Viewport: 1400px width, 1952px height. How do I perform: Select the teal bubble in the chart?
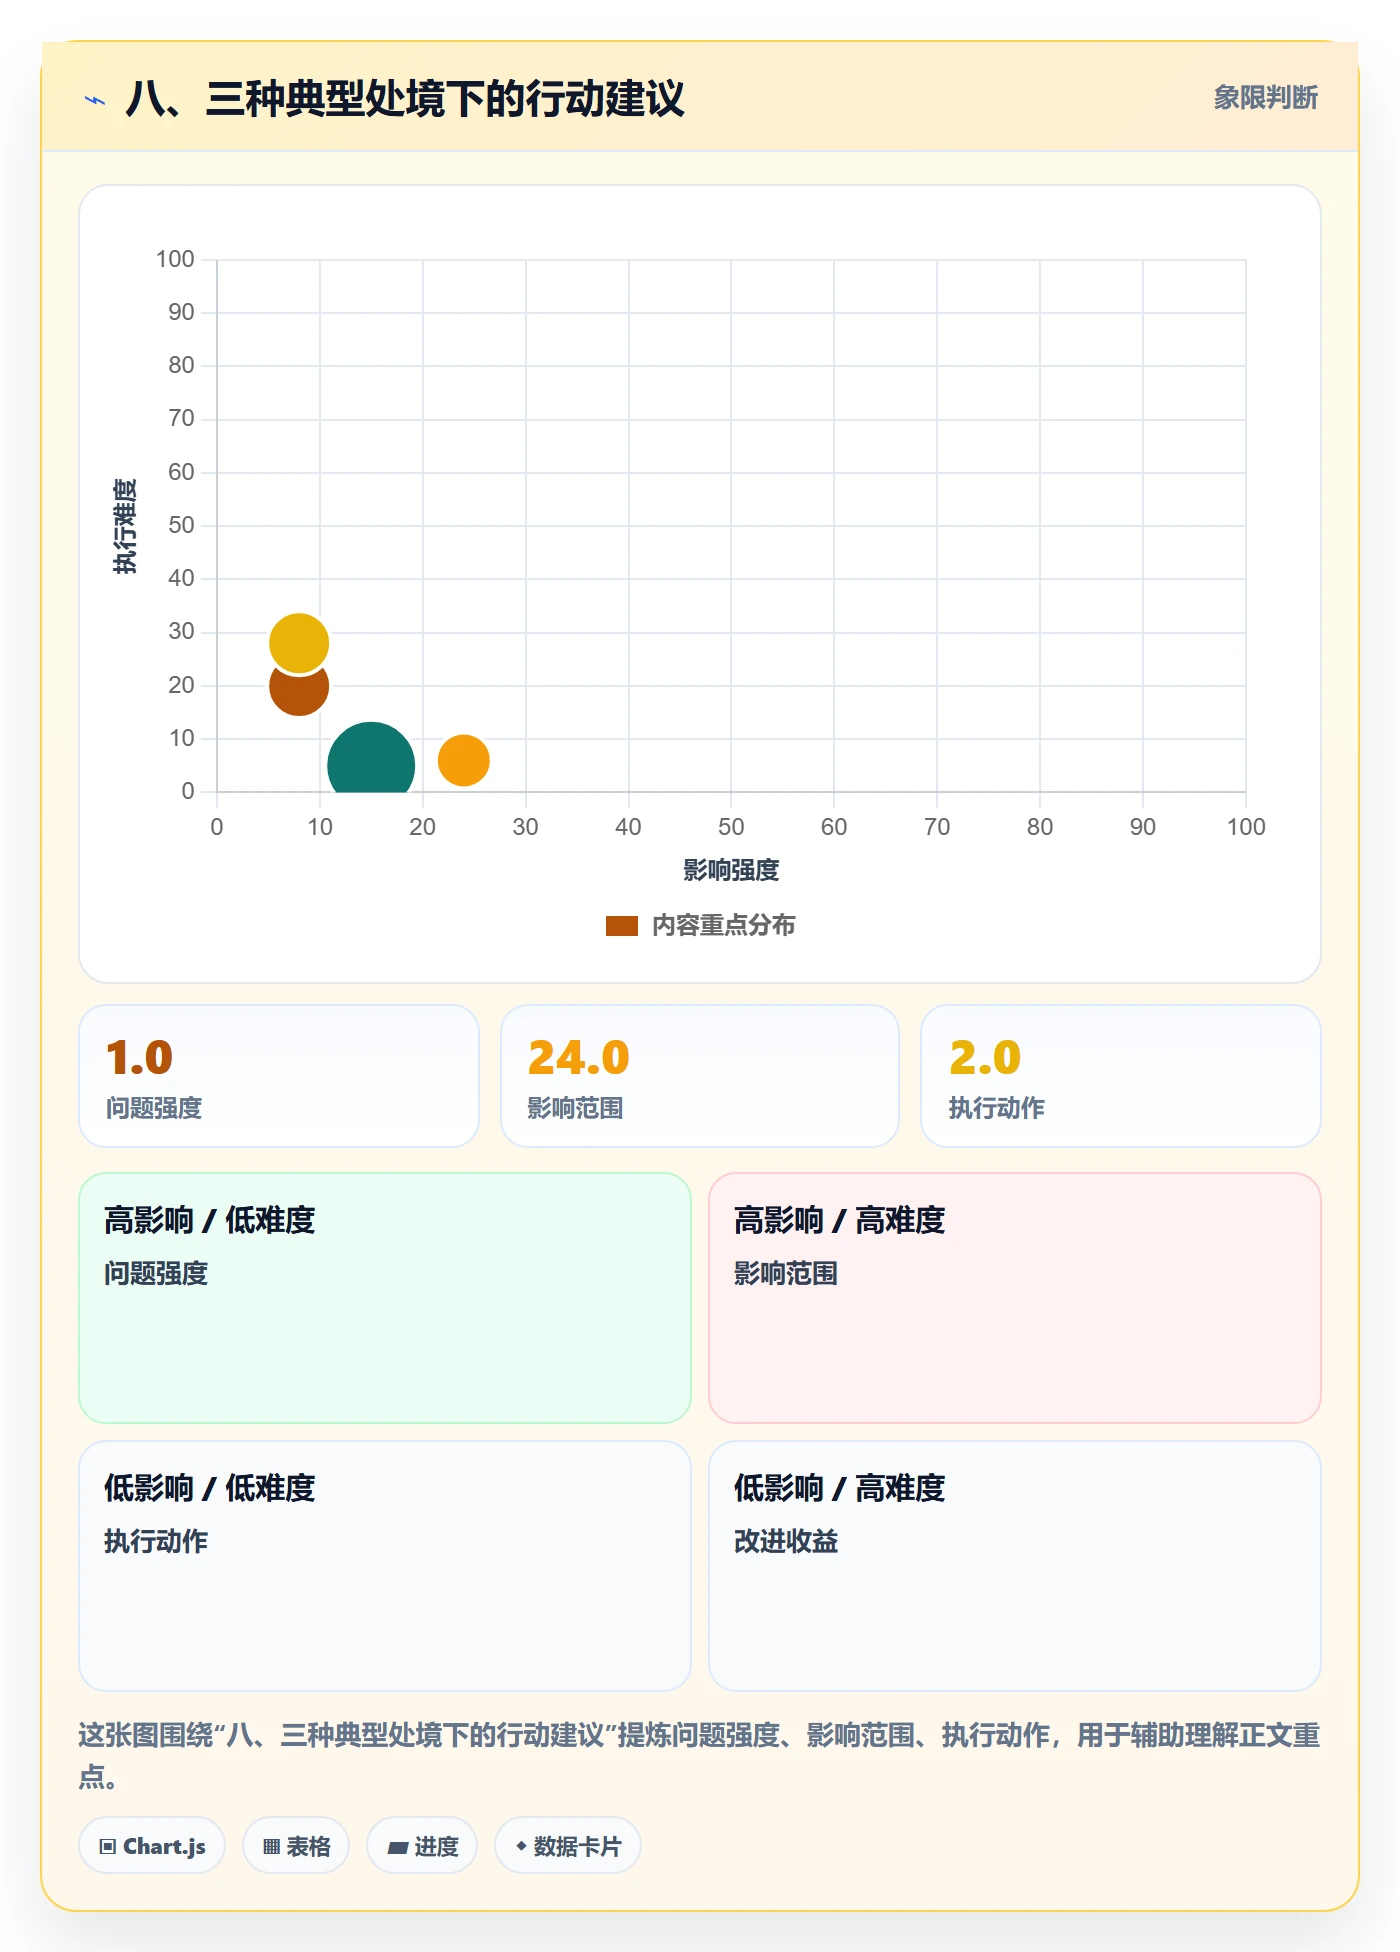point(371,757)
